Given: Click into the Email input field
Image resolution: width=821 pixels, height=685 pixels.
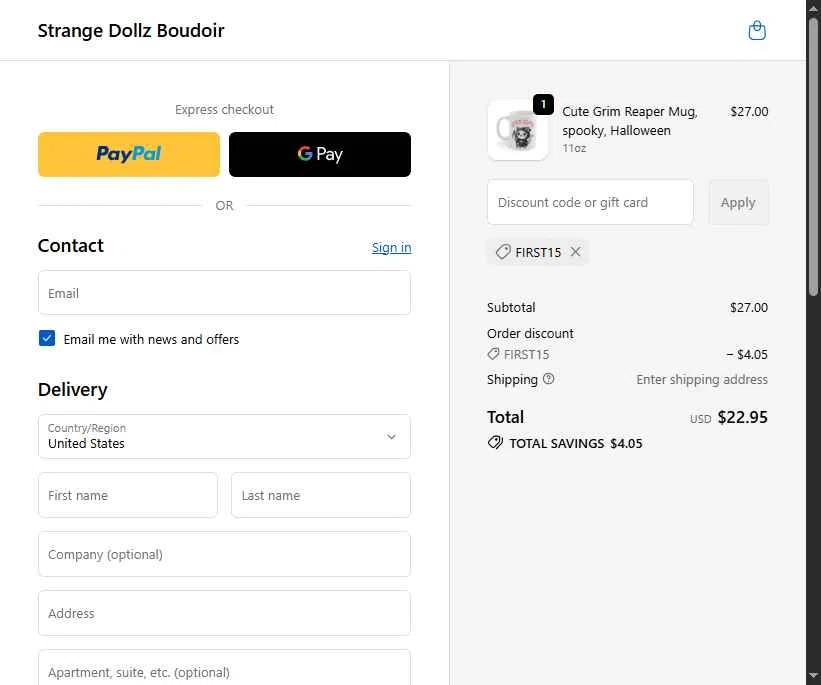Looking at the screenshot, I should [x=224, y=293].
